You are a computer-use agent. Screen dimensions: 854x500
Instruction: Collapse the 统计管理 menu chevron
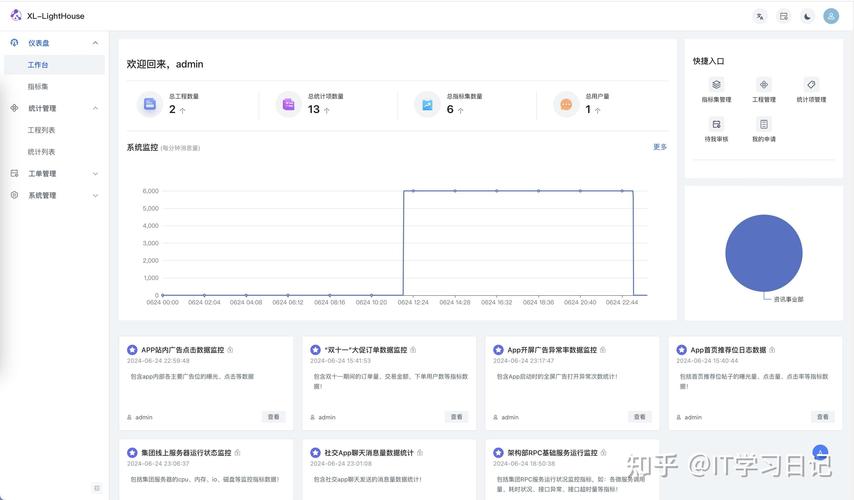click(x=95, y=108)
